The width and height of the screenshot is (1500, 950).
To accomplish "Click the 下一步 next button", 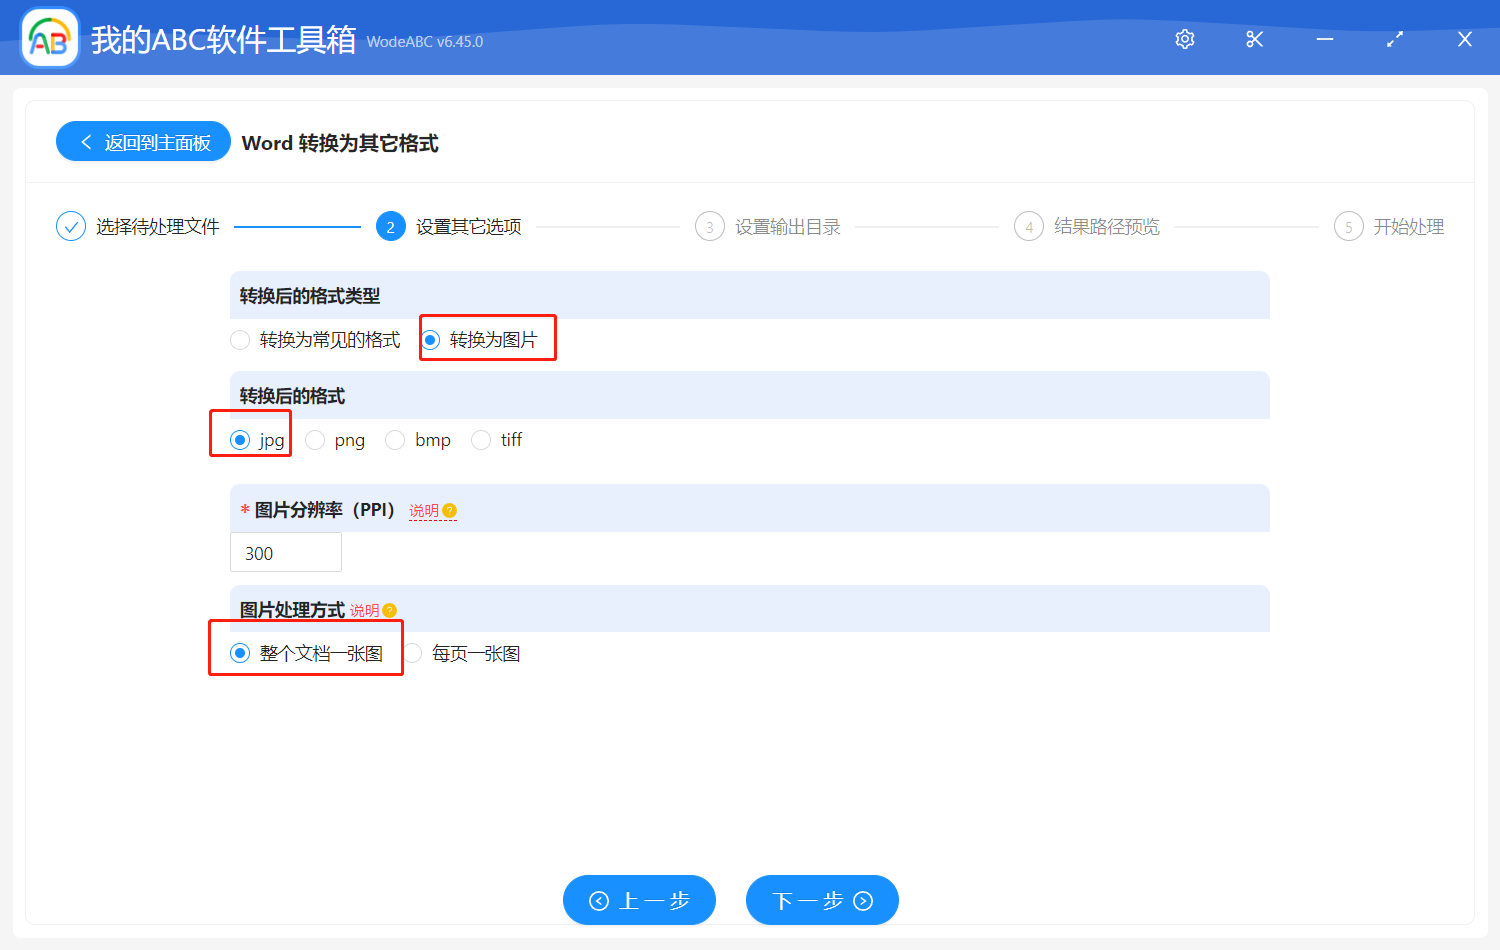I will (x=822, y=900).
